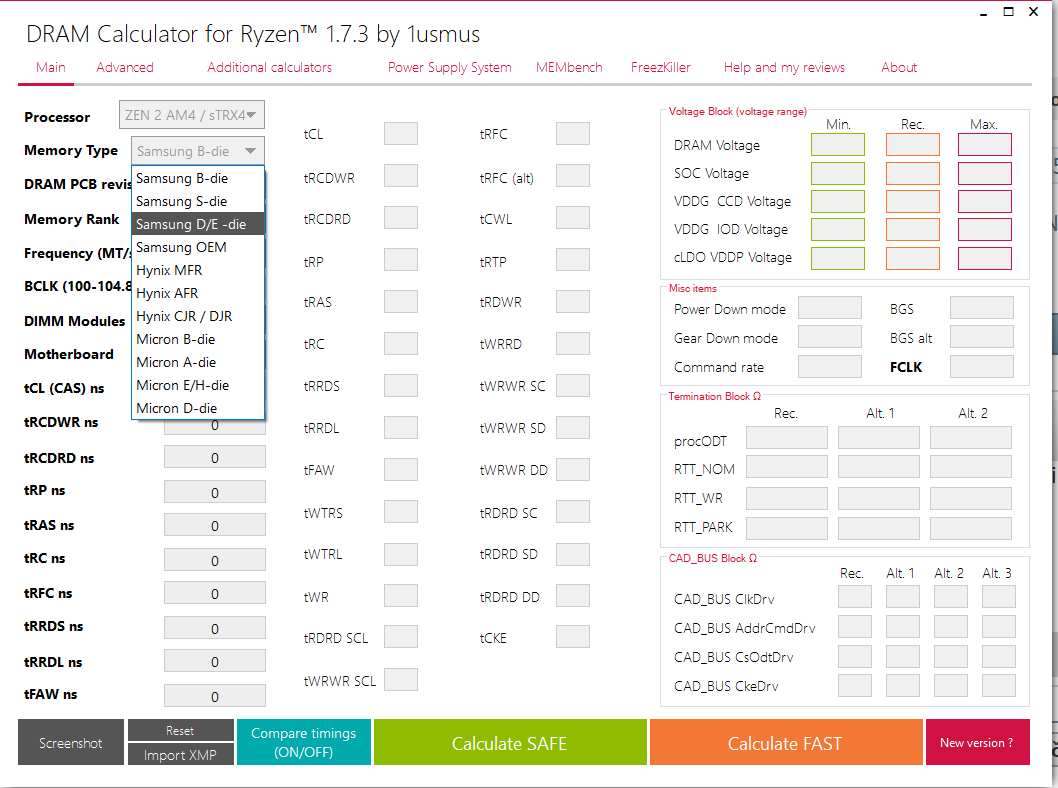The height and width of the screenshot is (788, 1058).
Task: Open the MEMbench tab
Action: (x=569, y=67)
